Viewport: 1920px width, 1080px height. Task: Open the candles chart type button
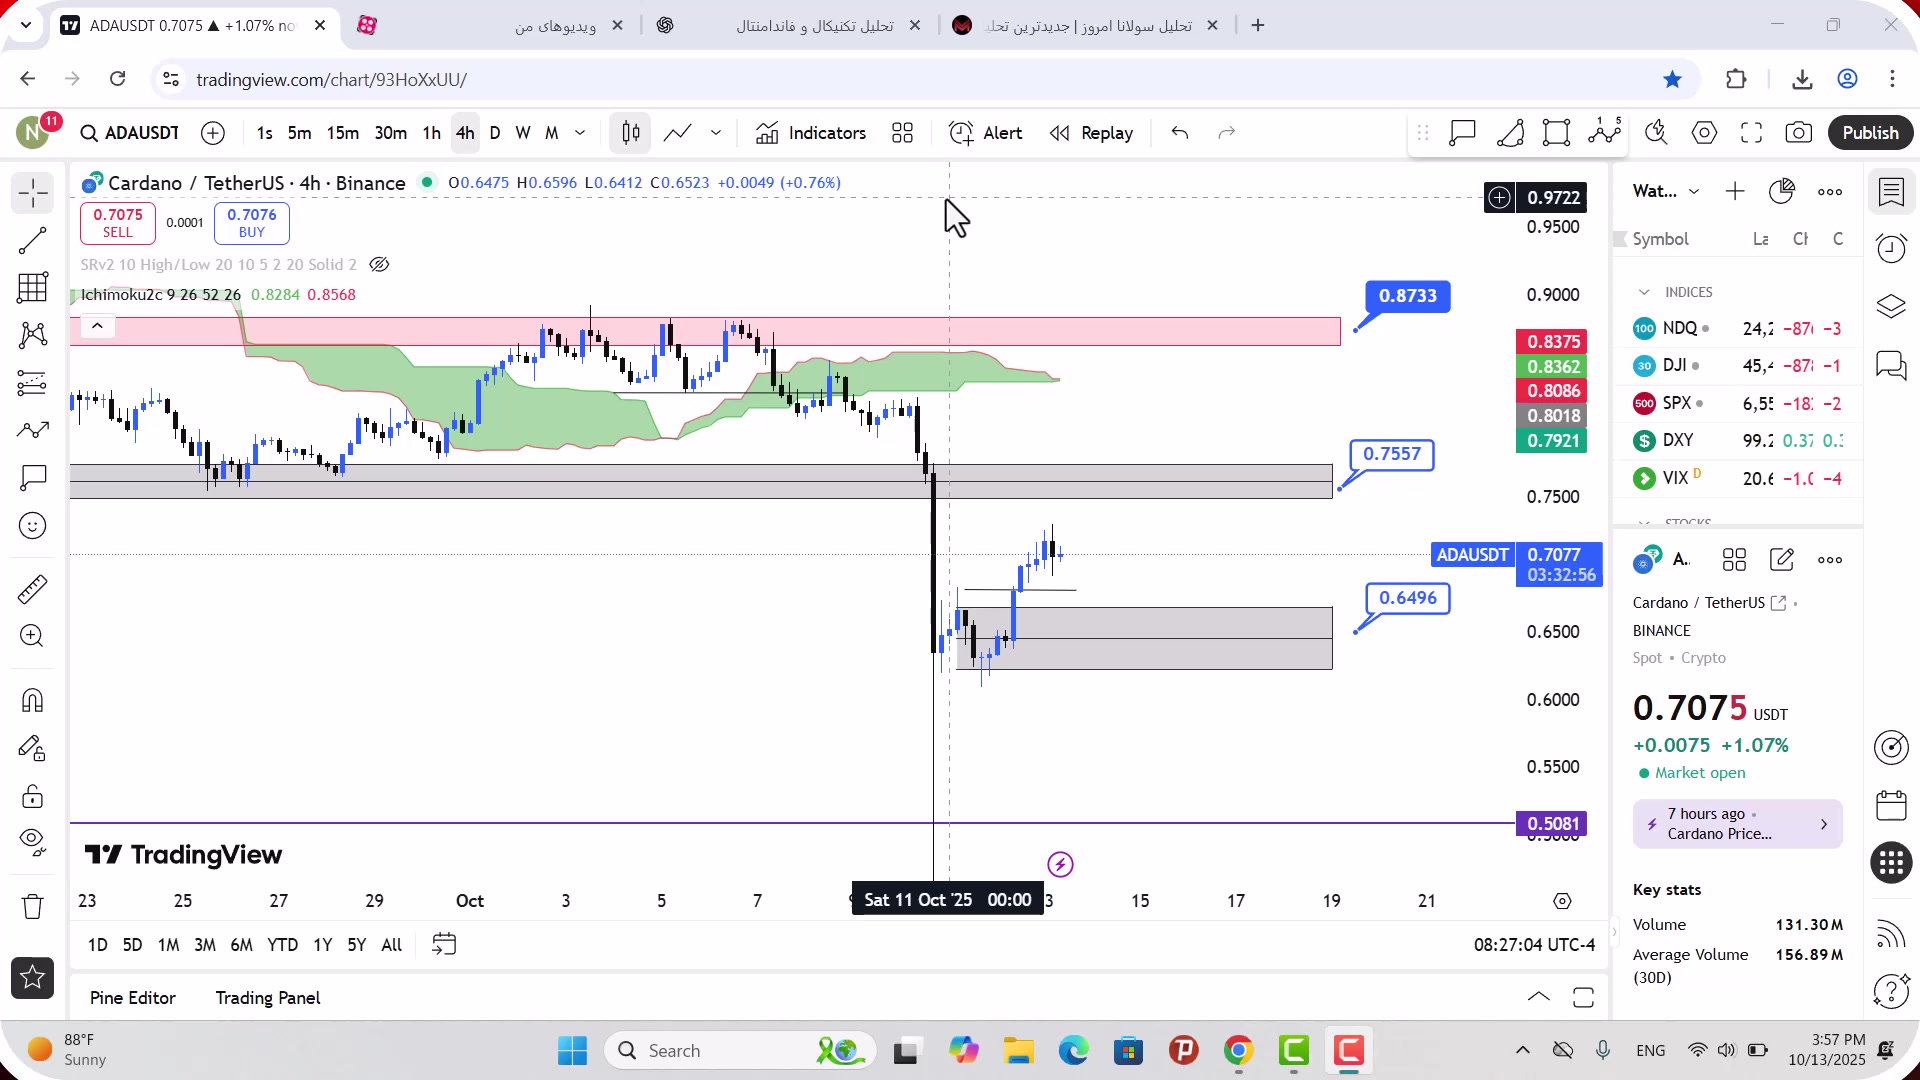tap(631, 133)
